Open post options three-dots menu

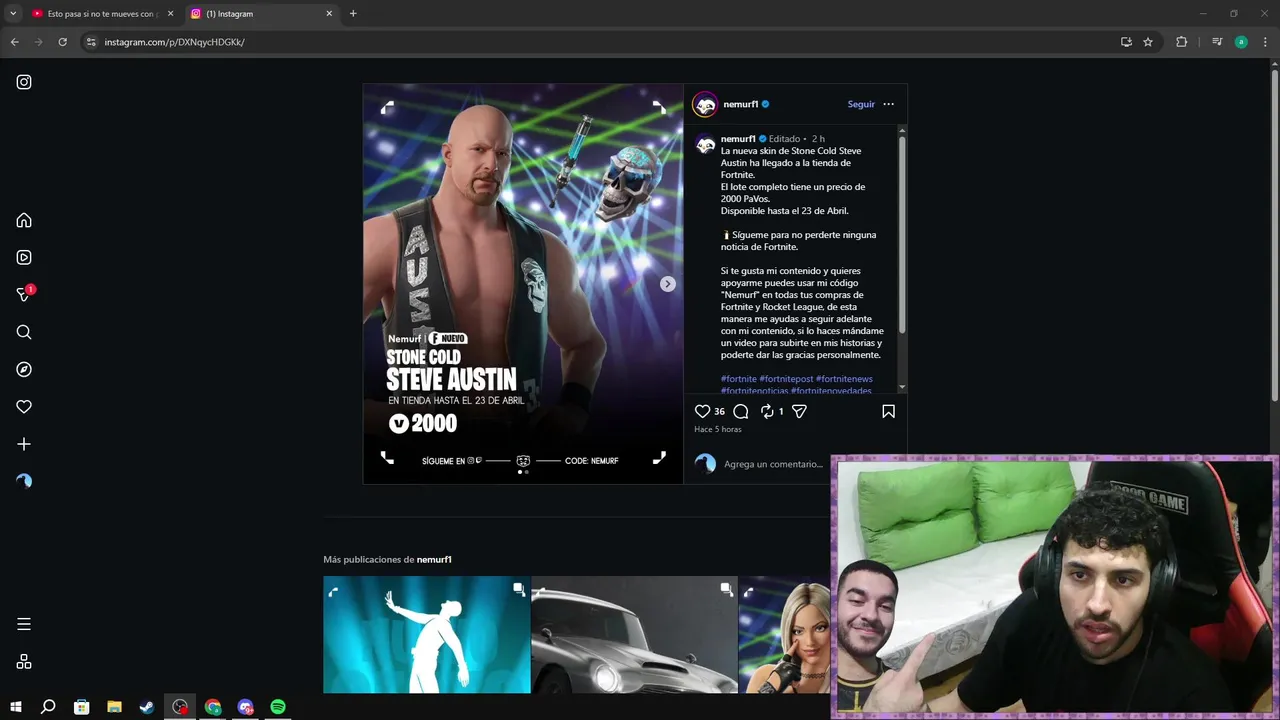coord(888,104)
